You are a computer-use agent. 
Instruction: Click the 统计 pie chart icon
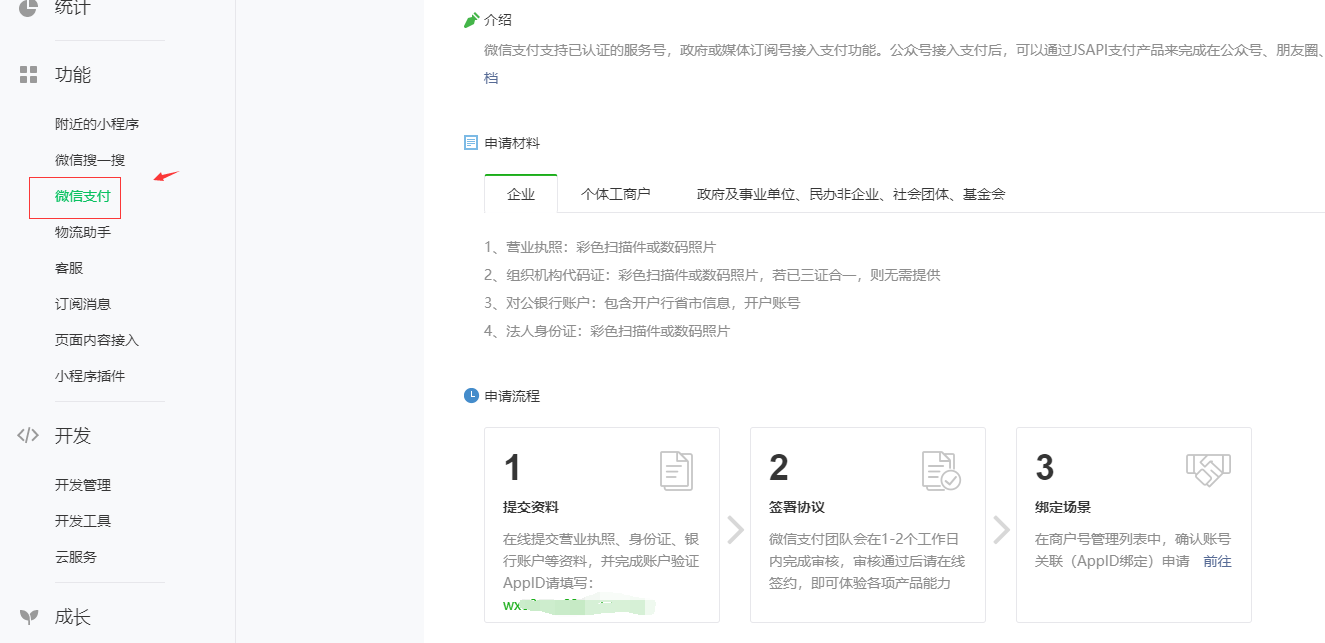click(x=28, y=8)
